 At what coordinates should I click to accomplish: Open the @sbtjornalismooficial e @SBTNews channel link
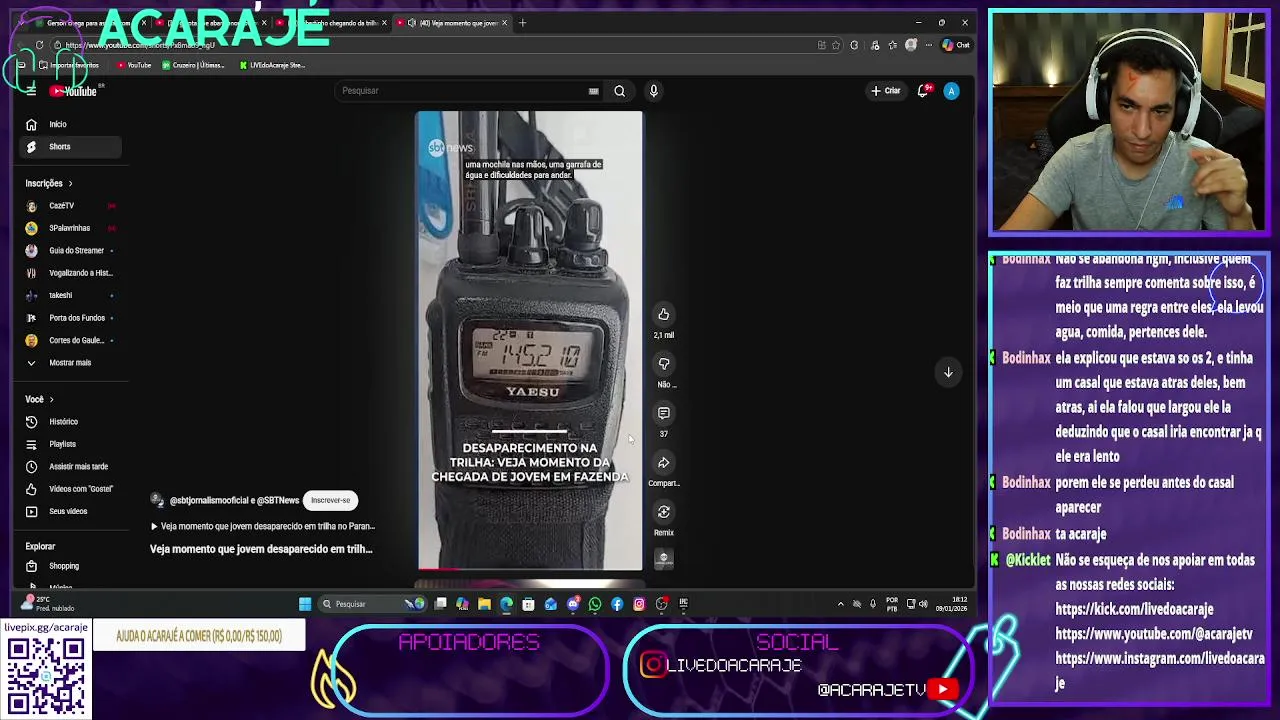click(x=234, y=500)
